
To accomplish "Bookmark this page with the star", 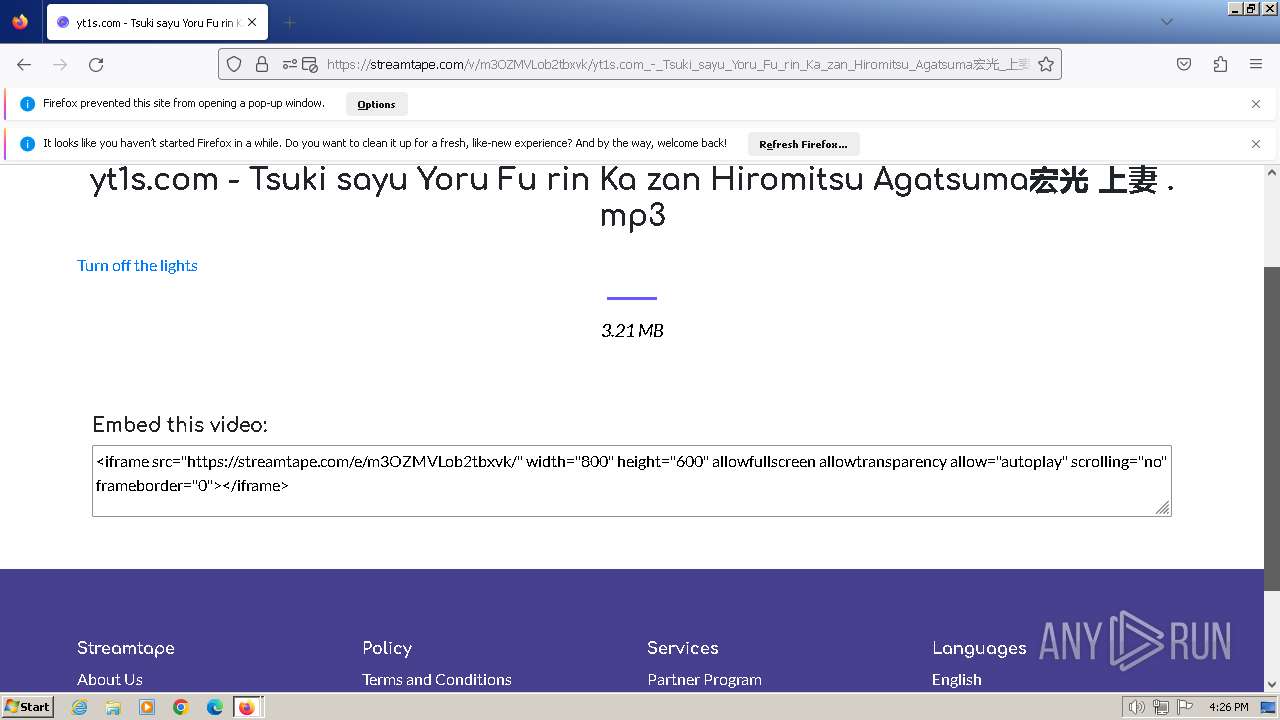I will 1046,64.
